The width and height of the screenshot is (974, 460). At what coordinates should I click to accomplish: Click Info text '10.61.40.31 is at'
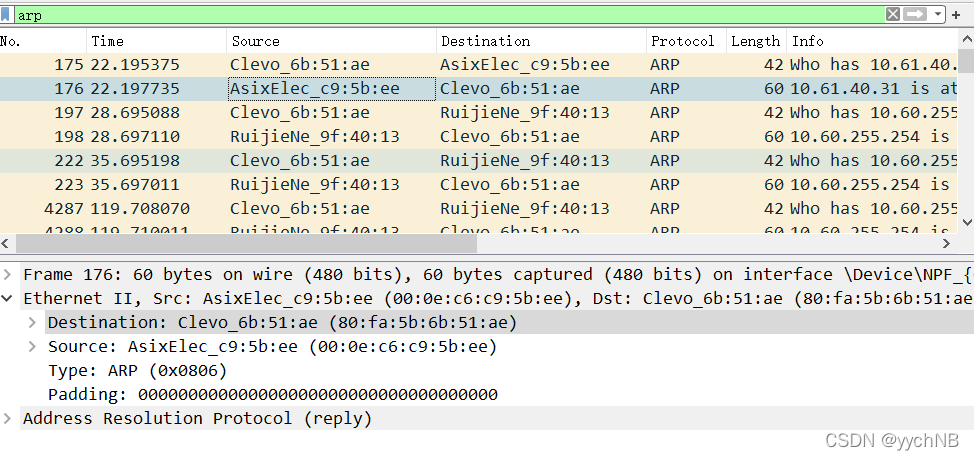pos(873,89)
